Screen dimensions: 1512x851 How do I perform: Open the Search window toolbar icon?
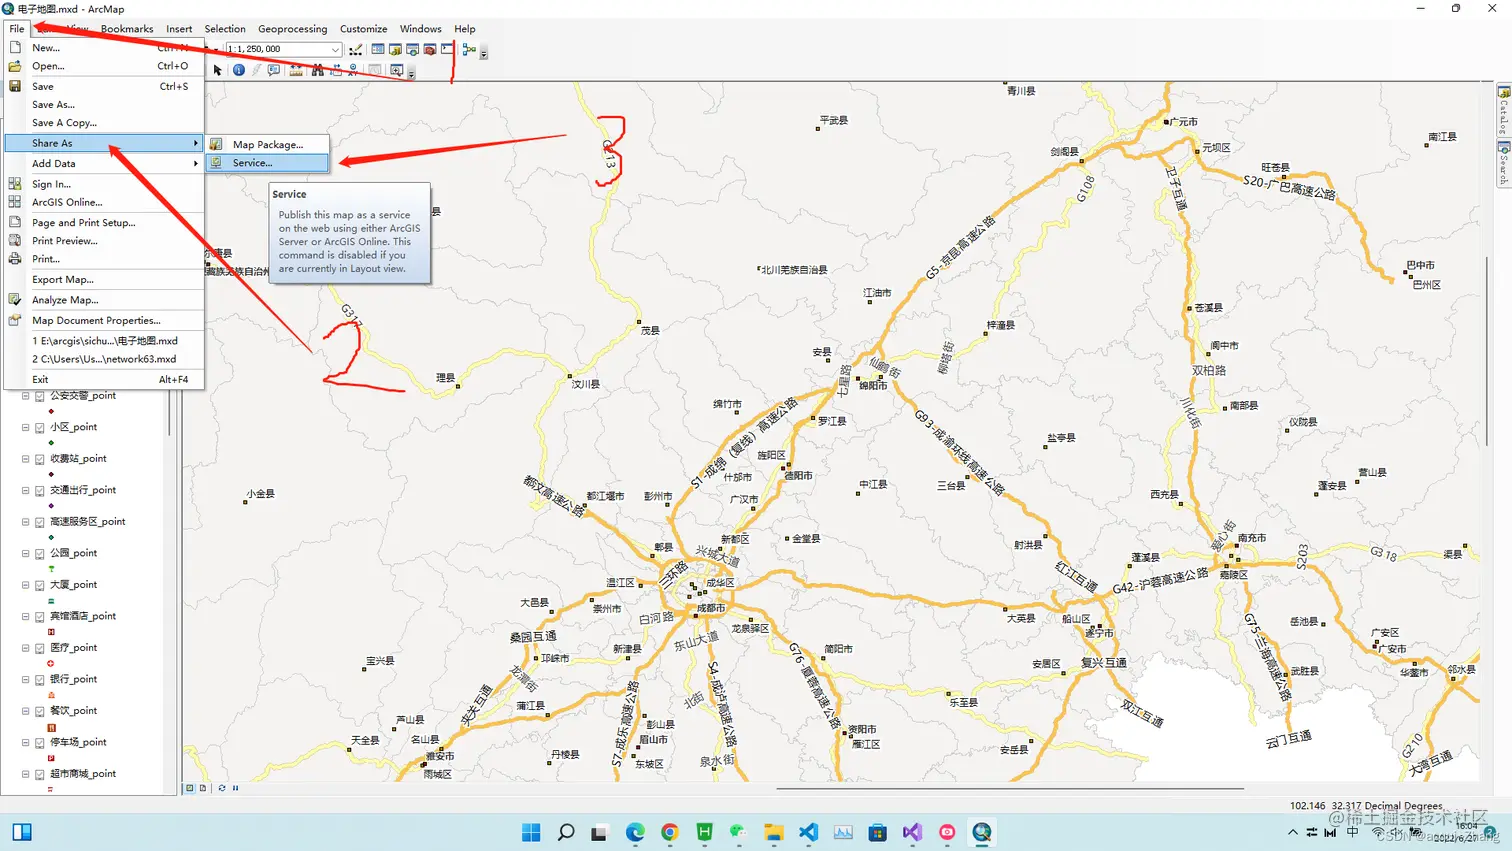[x=412, y=49]
